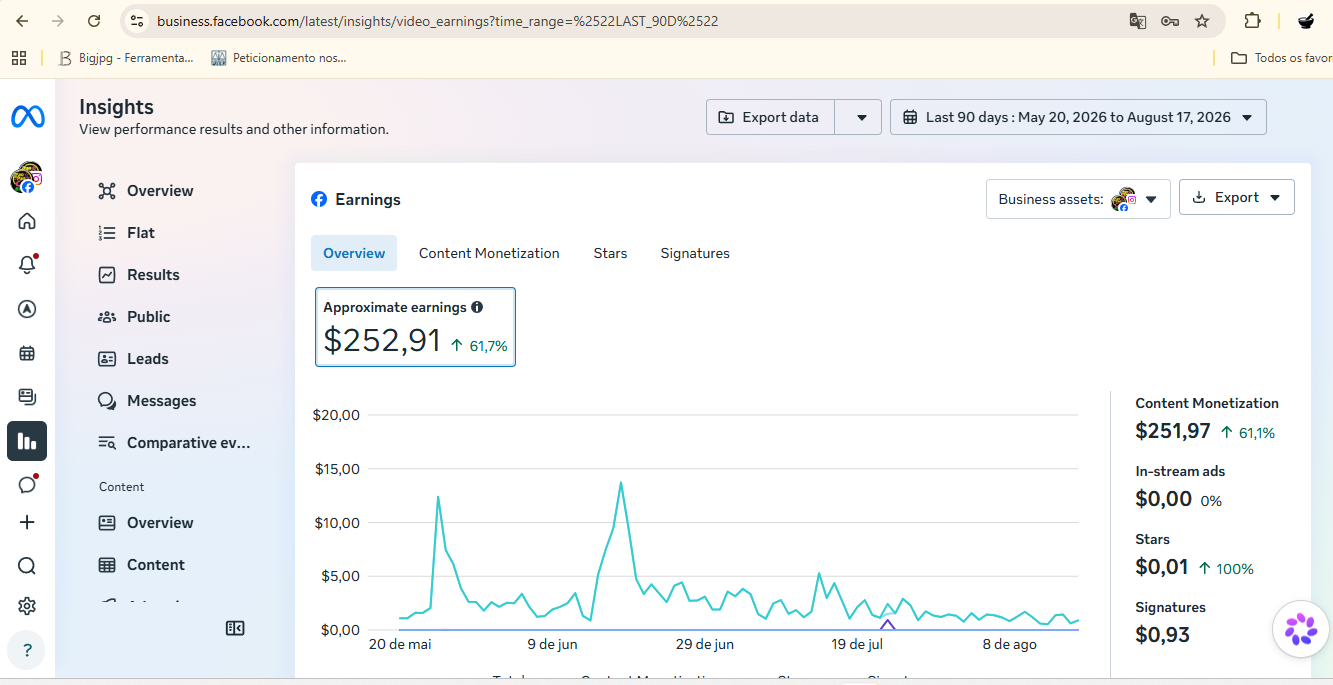
Task: Switch to the Stars tab
Action: [610, 253]
